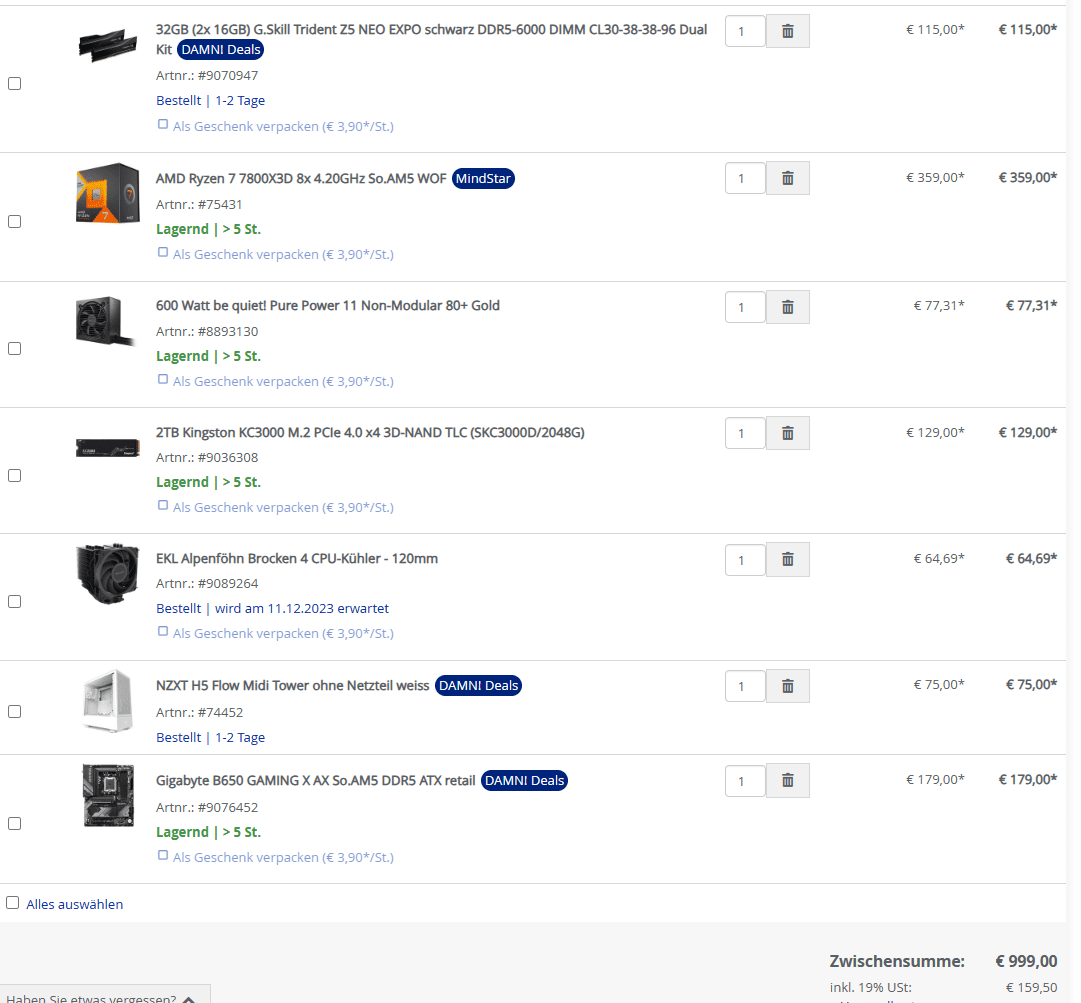Click quantity field for G.Skill Trident Z5 RAM
The width and height of the screenshot is (1081, 1003).
745,31
